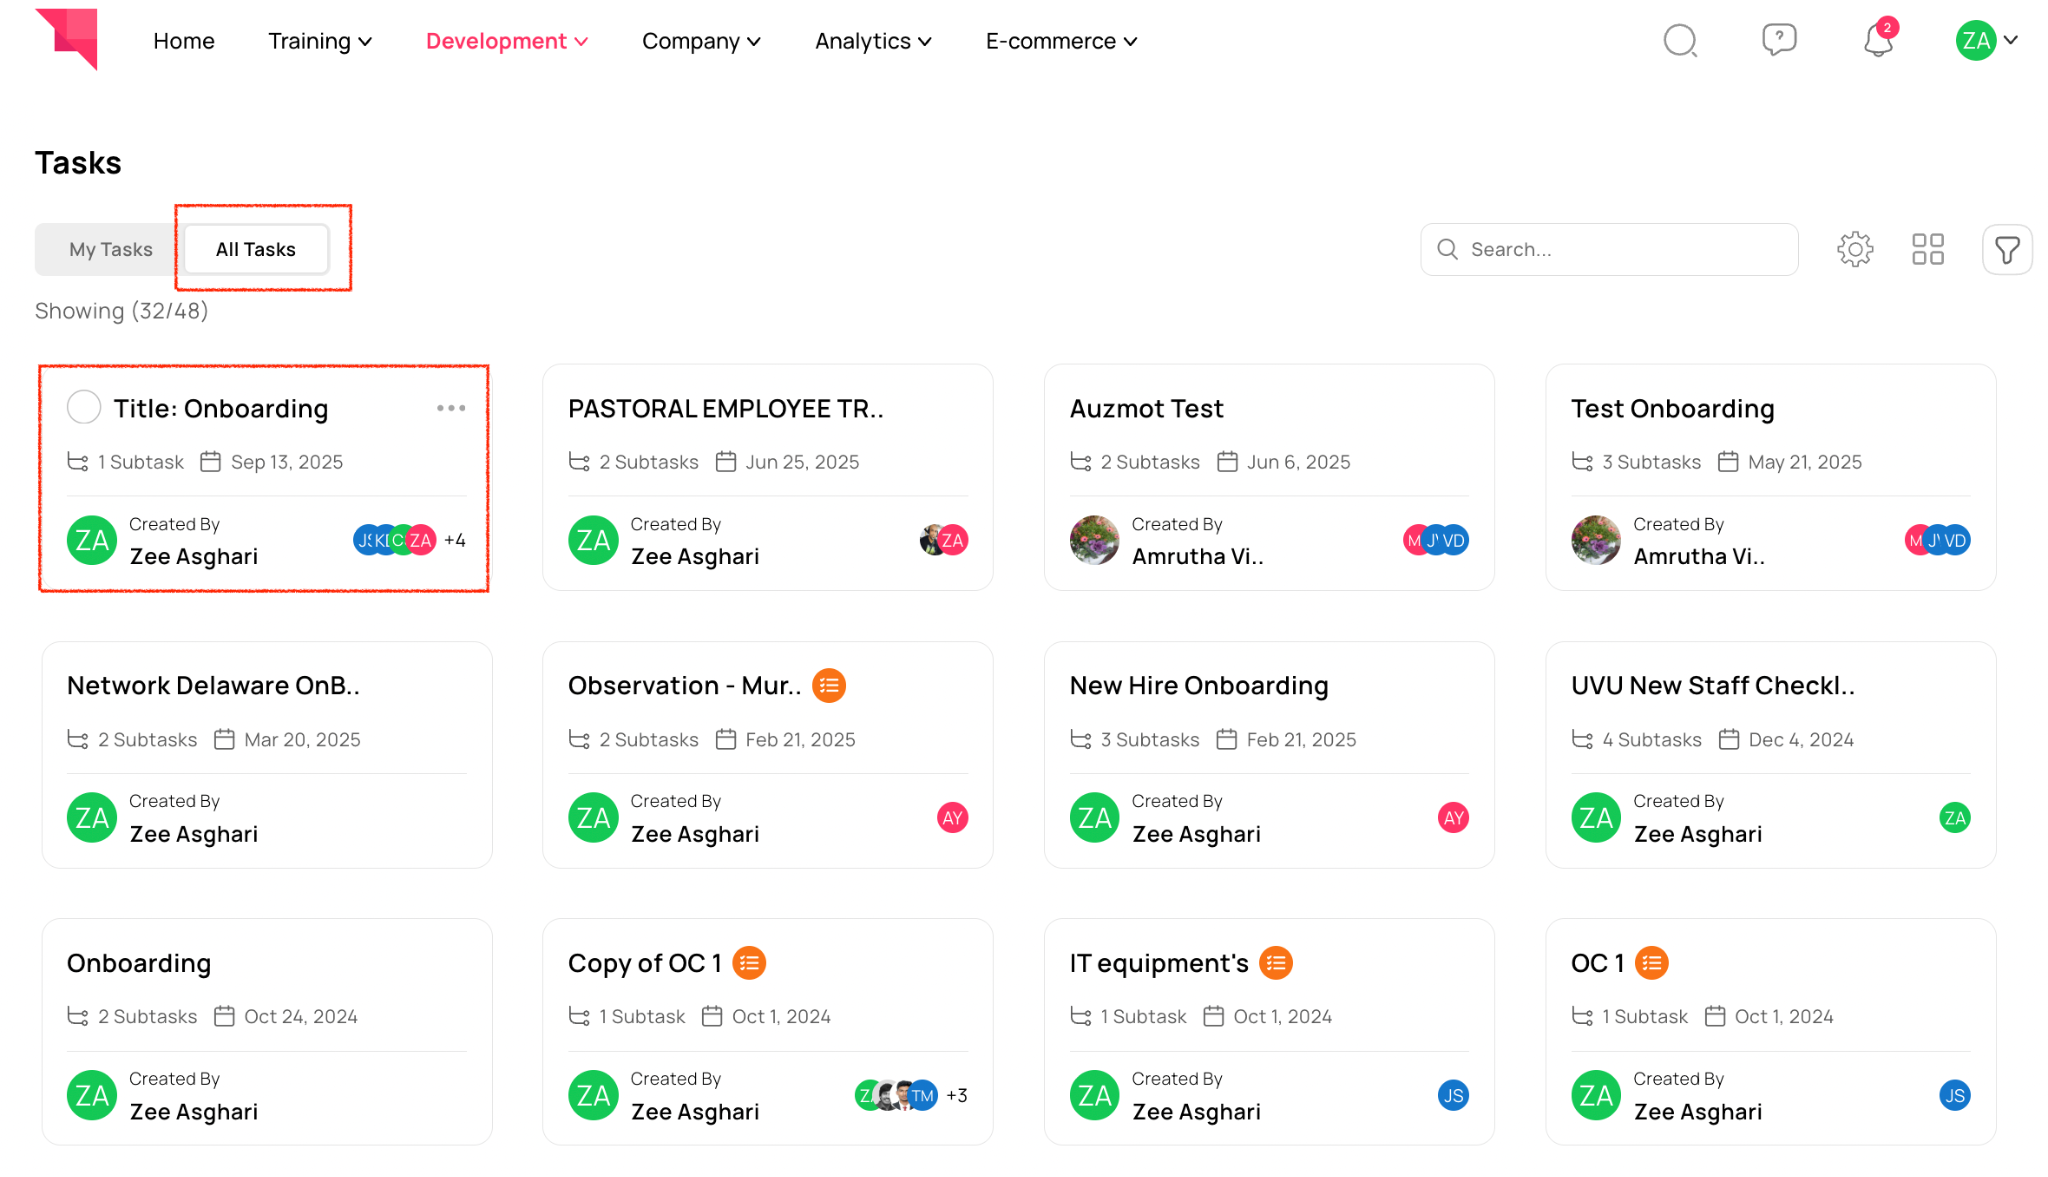Screen dimensions: 2048x1177
Task: Mark Title: Onboarding task complete circle
Action: 84,408
